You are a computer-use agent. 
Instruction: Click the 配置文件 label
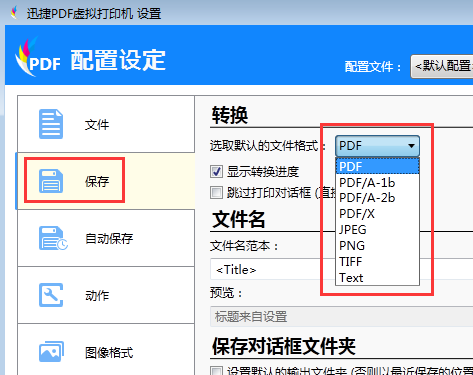click(x=373, y=67)
